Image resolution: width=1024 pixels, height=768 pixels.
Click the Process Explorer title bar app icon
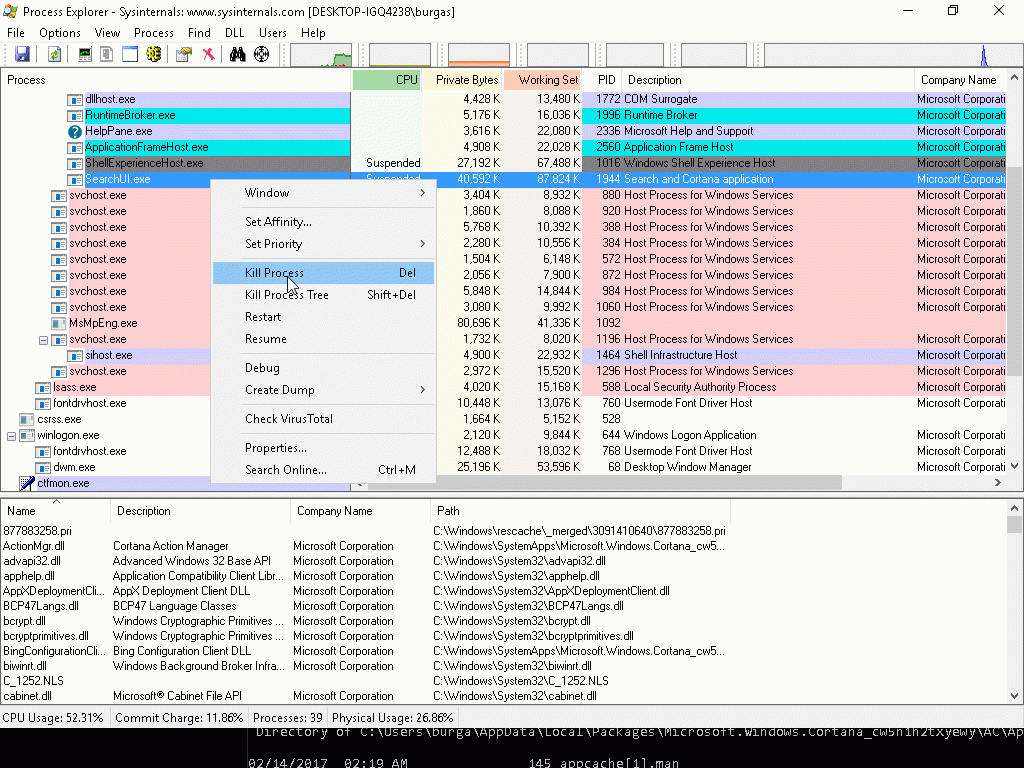pos(10,11)
